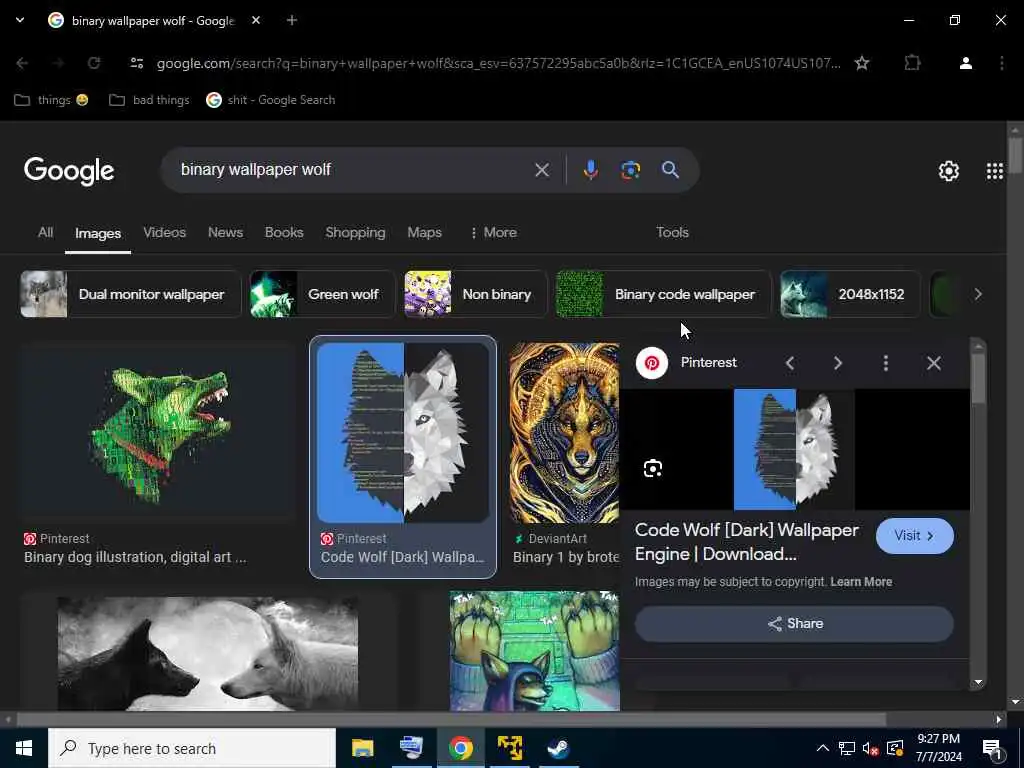Open the Code Wolf Wallpaper Engine title link
Screen dimensions: 1024x768
(746, 542)
